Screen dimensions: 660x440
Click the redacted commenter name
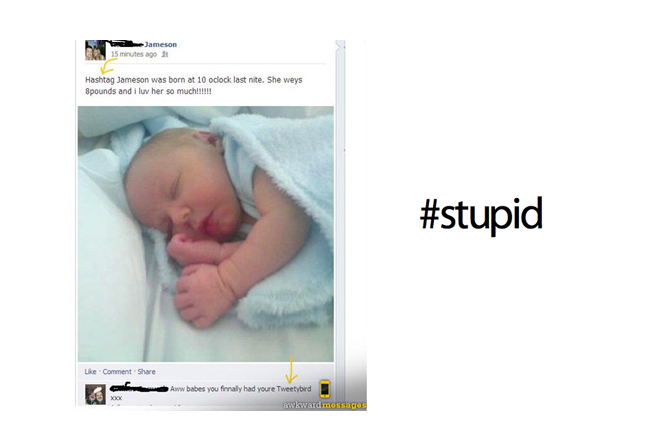(139, 388)
